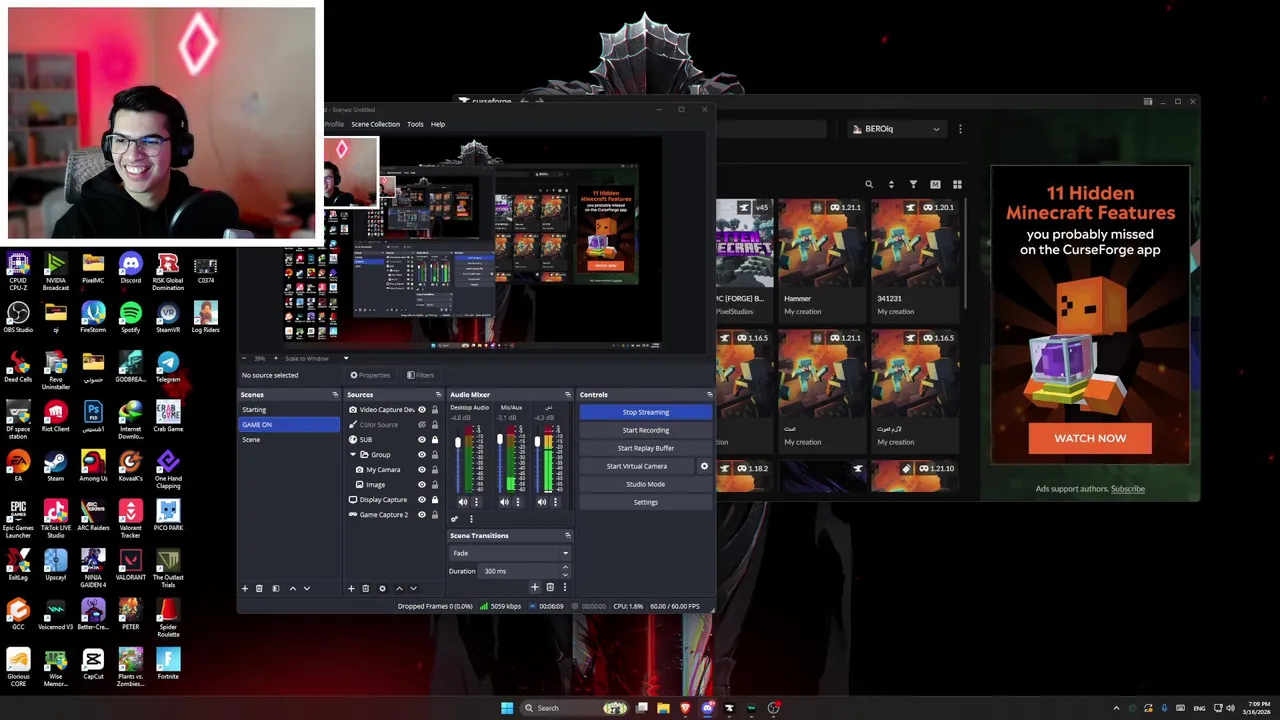Delete selected scene using Scenes trash icon
This screenshot has height=720, width=1280.
pos(259,588)
